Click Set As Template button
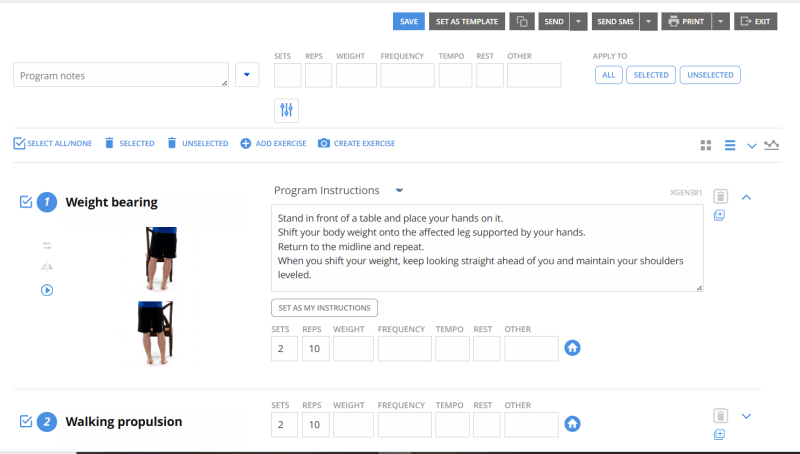Image resolution: width=800 pixels, height=454 pixels. [467, 21]
